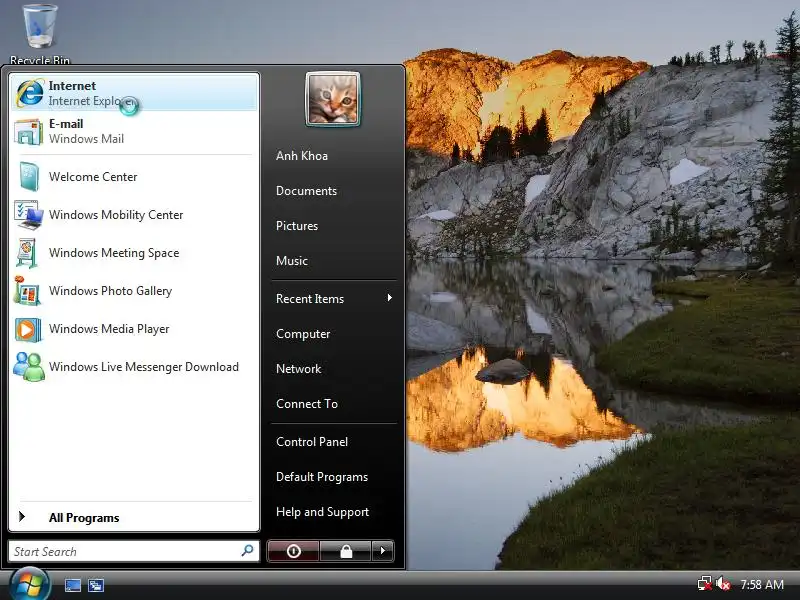Open Default Programs
Viewport: 800px width, 600px height.
322,477
